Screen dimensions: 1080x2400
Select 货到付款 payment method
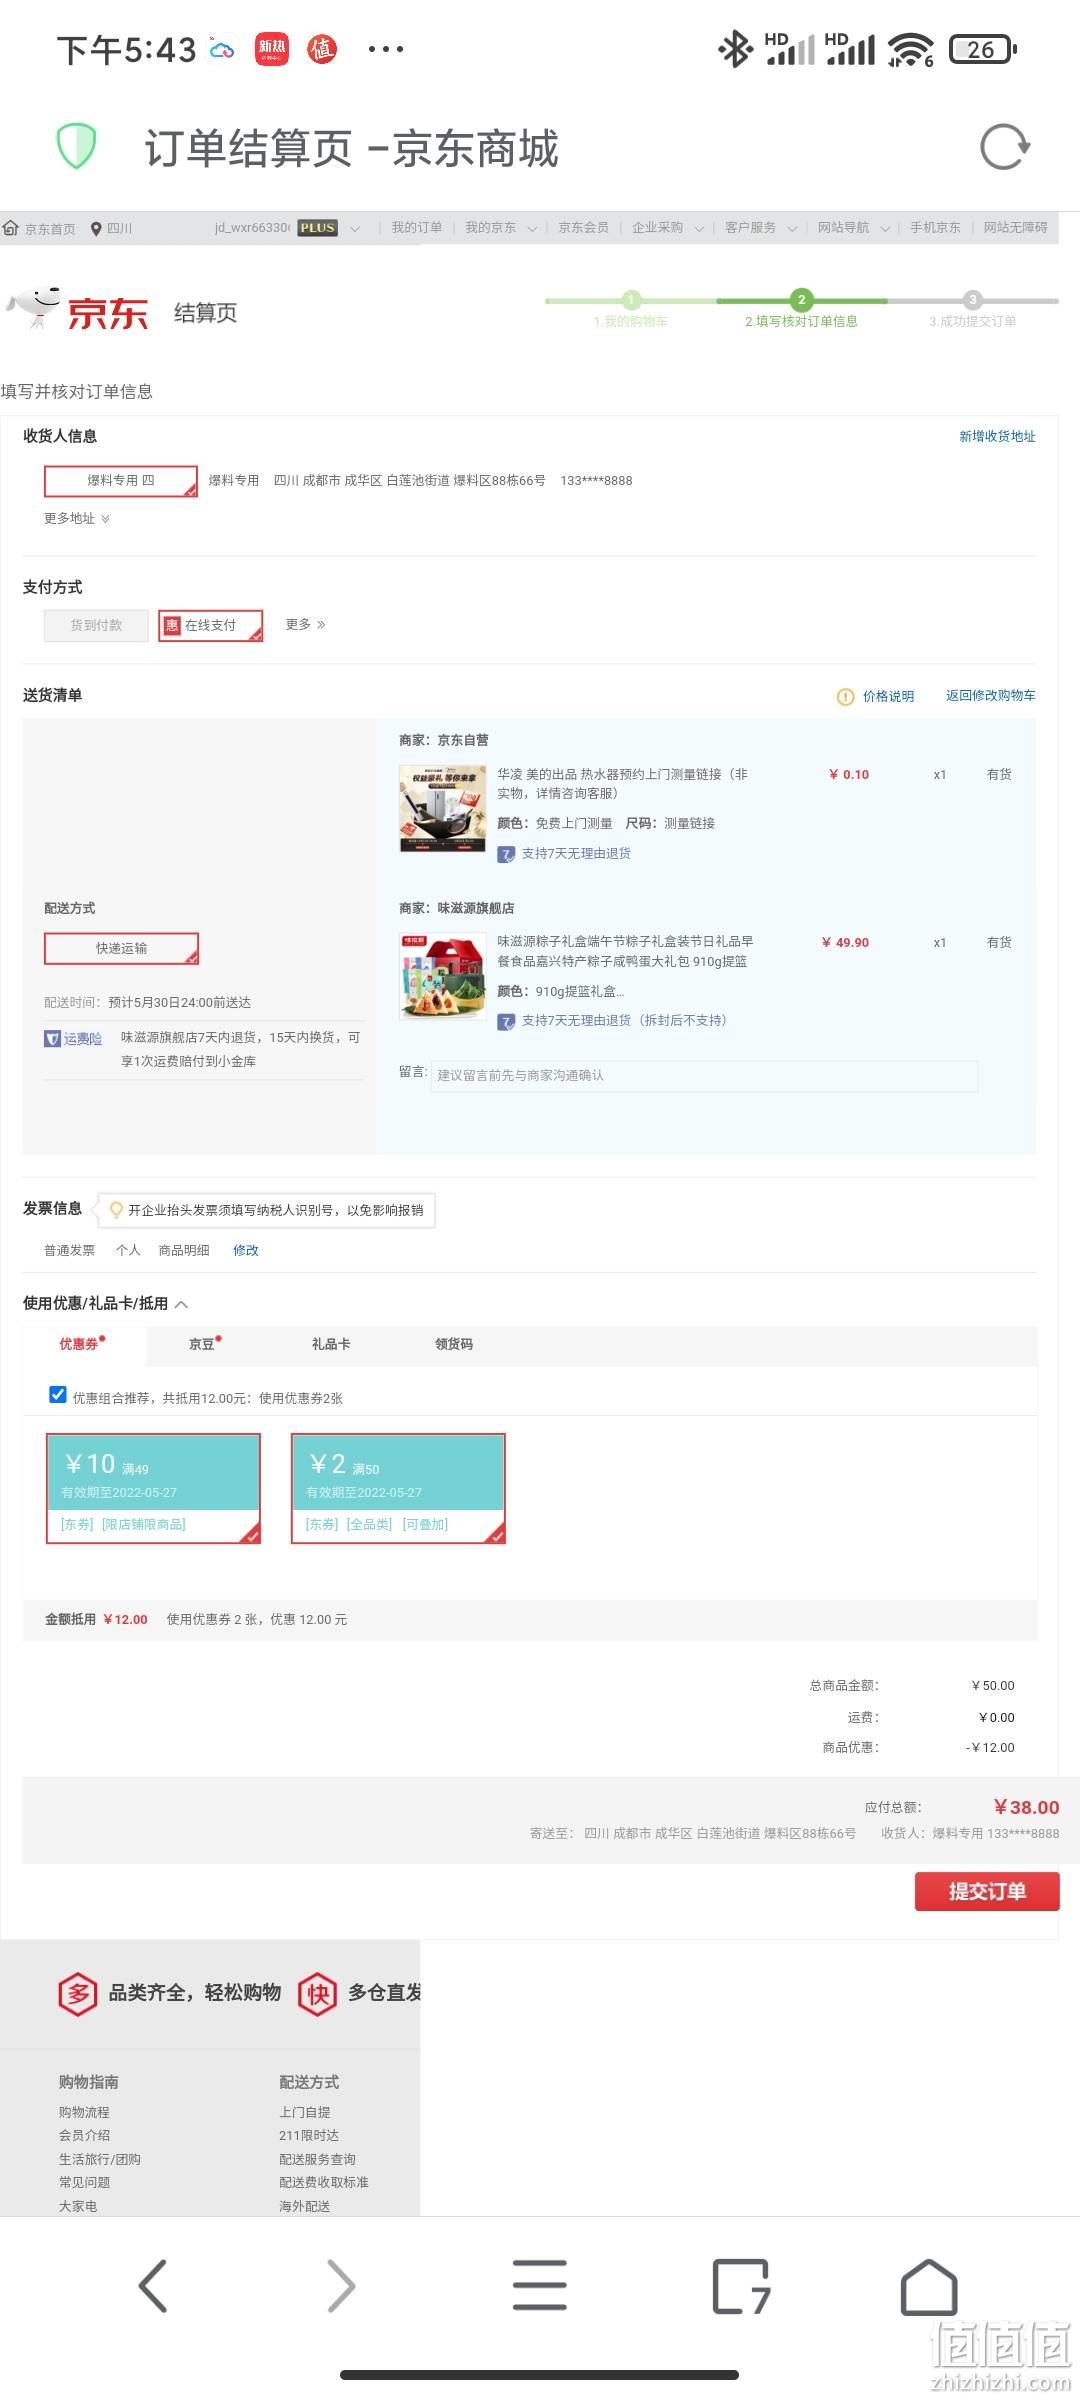click(96, 626)
